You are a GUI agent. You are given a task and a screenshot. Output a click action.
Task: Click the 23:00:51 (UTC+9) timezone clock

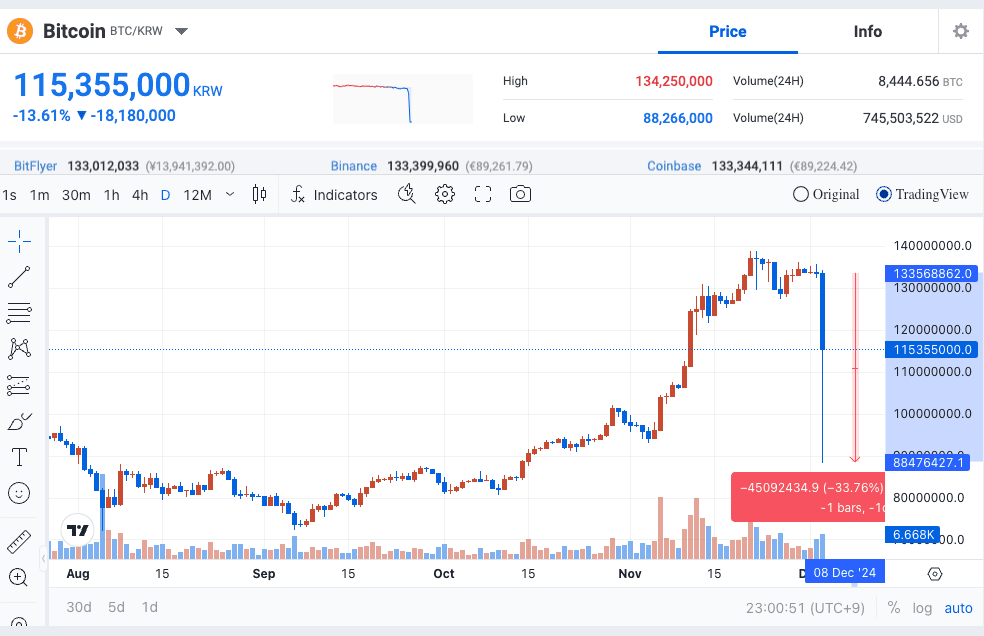[805, 608]
